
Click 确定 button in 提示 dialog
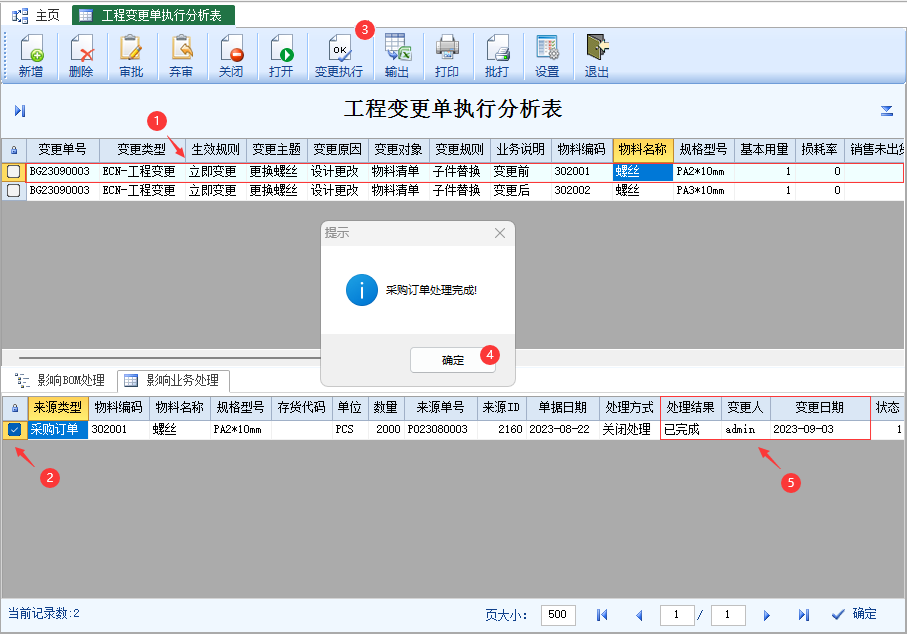click(453, 360)
